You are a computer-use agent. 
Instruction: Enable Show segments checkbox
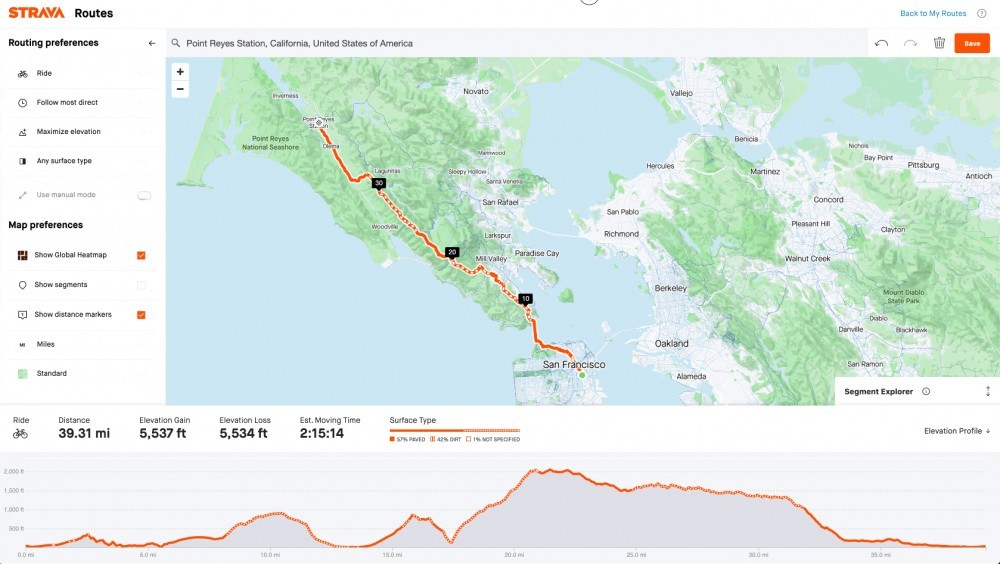coord(142,285)
